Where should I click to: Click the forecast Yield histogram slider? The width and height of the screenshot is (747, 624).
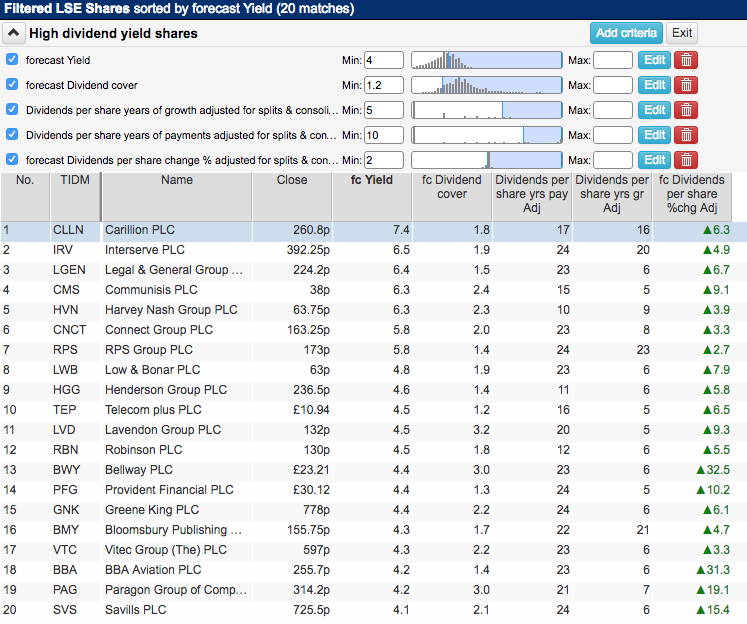pos(486,60)
